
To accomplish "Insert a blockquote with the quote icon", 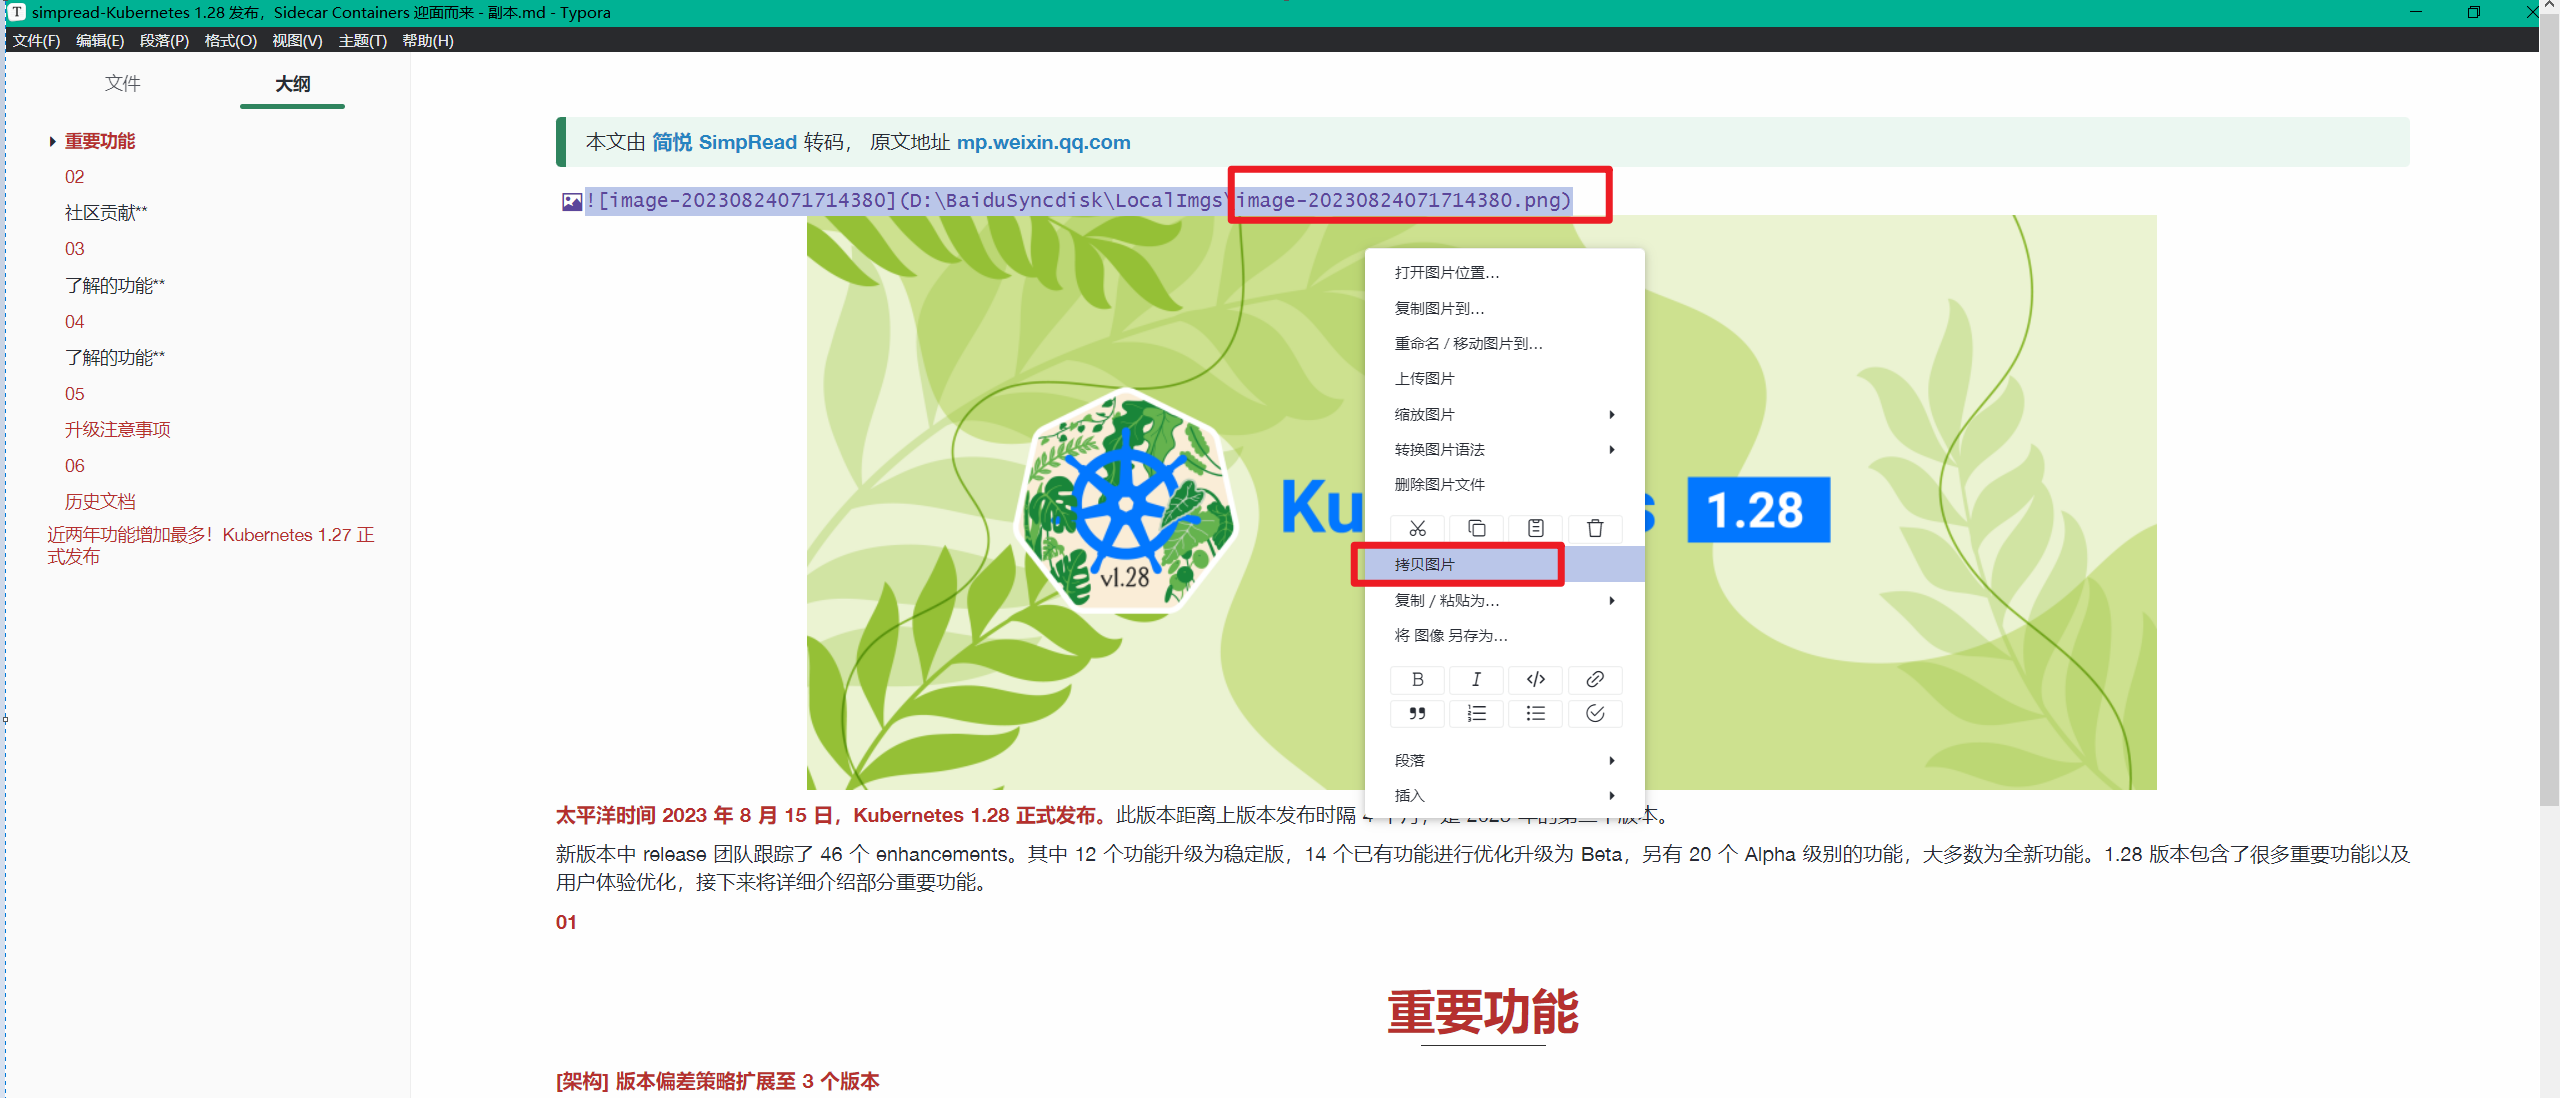I will point(1417,714).
